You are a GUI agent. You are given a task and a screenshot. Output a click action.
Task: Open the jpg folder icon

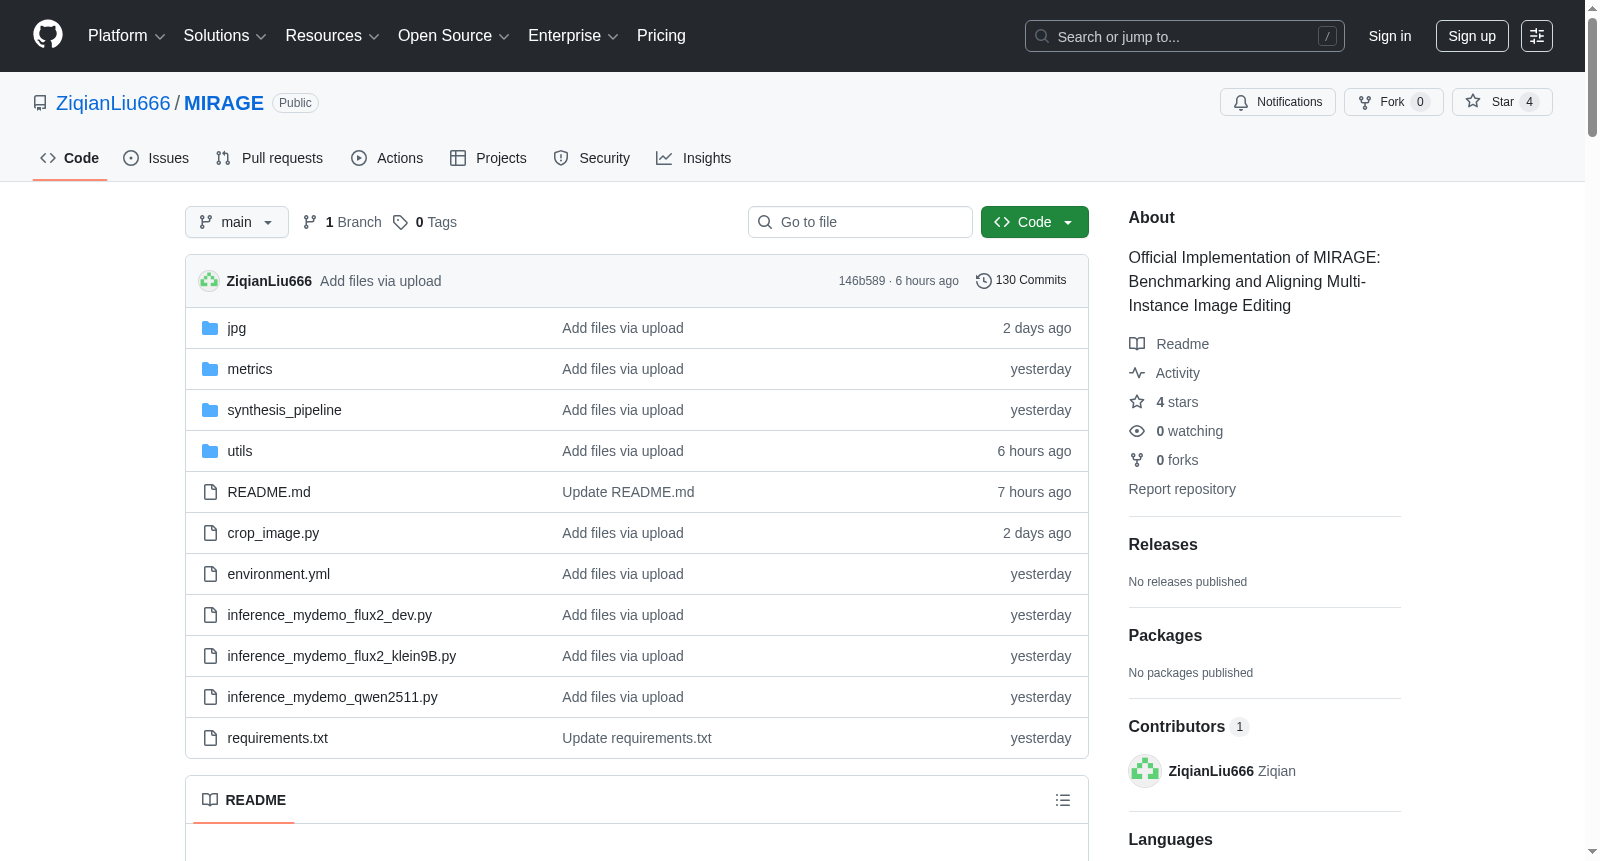click(210, 328)
